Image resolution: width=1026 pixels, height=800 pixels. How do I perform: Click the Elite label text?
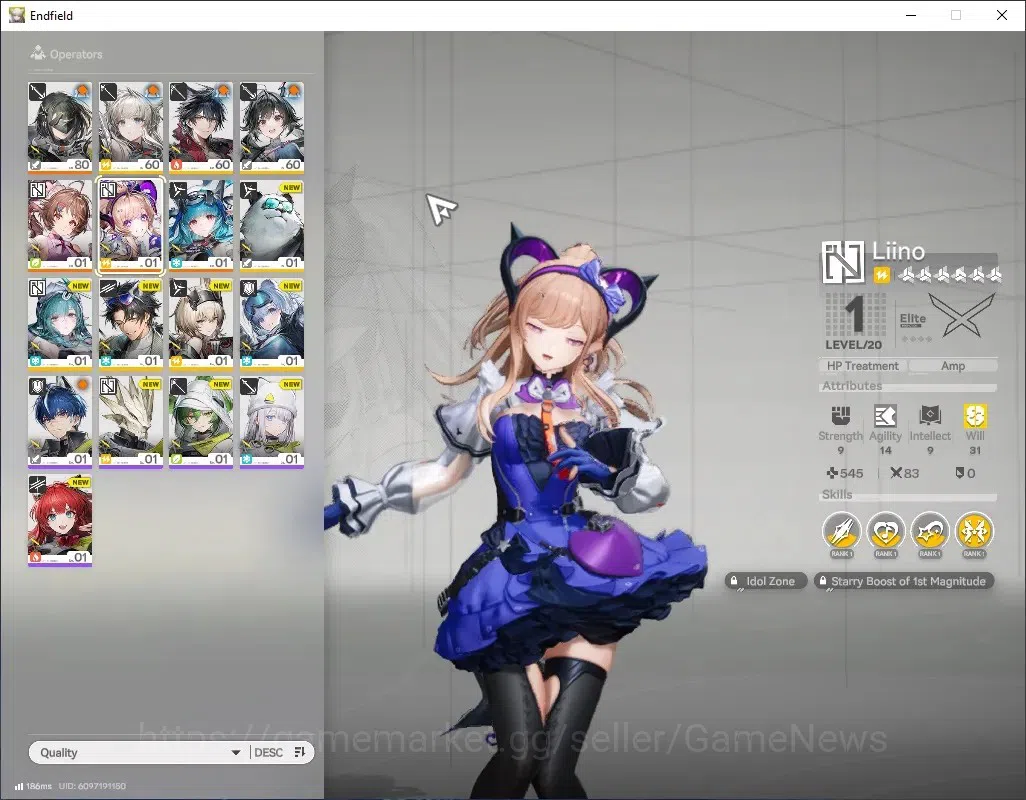coord(912,319)
